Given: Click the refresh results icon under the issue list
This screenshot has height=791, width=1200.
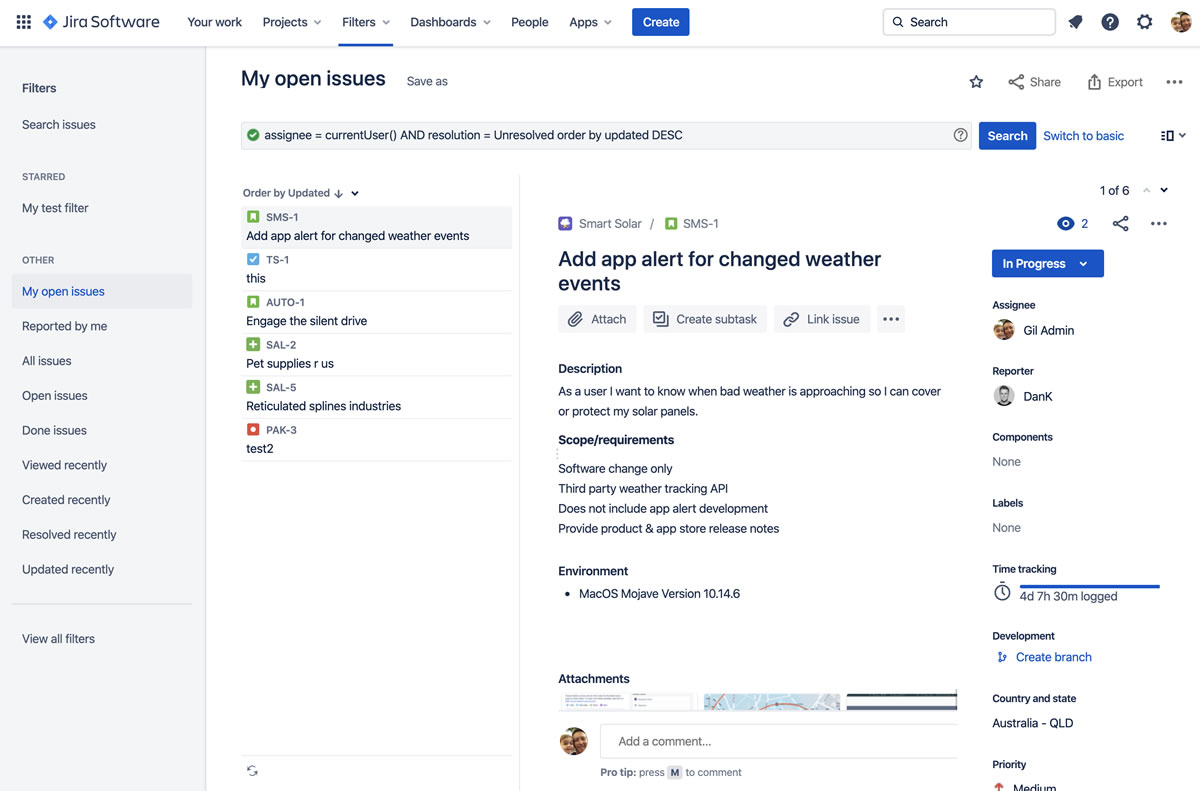Looking at the screenshot, I should click(x=252, y=770).
